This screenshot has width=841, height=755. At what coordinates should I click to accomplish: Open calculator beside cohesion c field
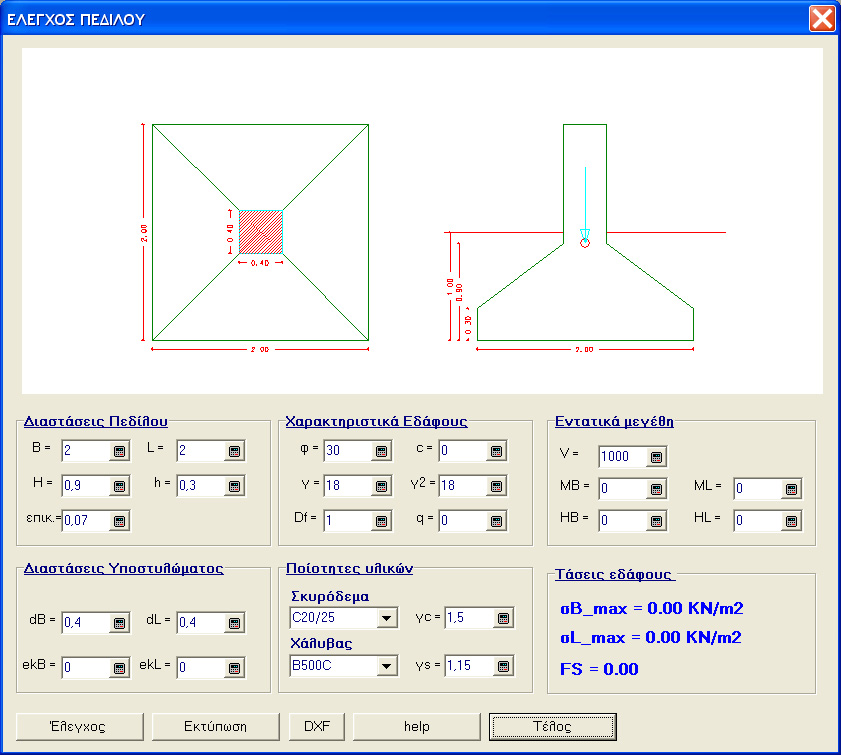click(x=496, y=451)
